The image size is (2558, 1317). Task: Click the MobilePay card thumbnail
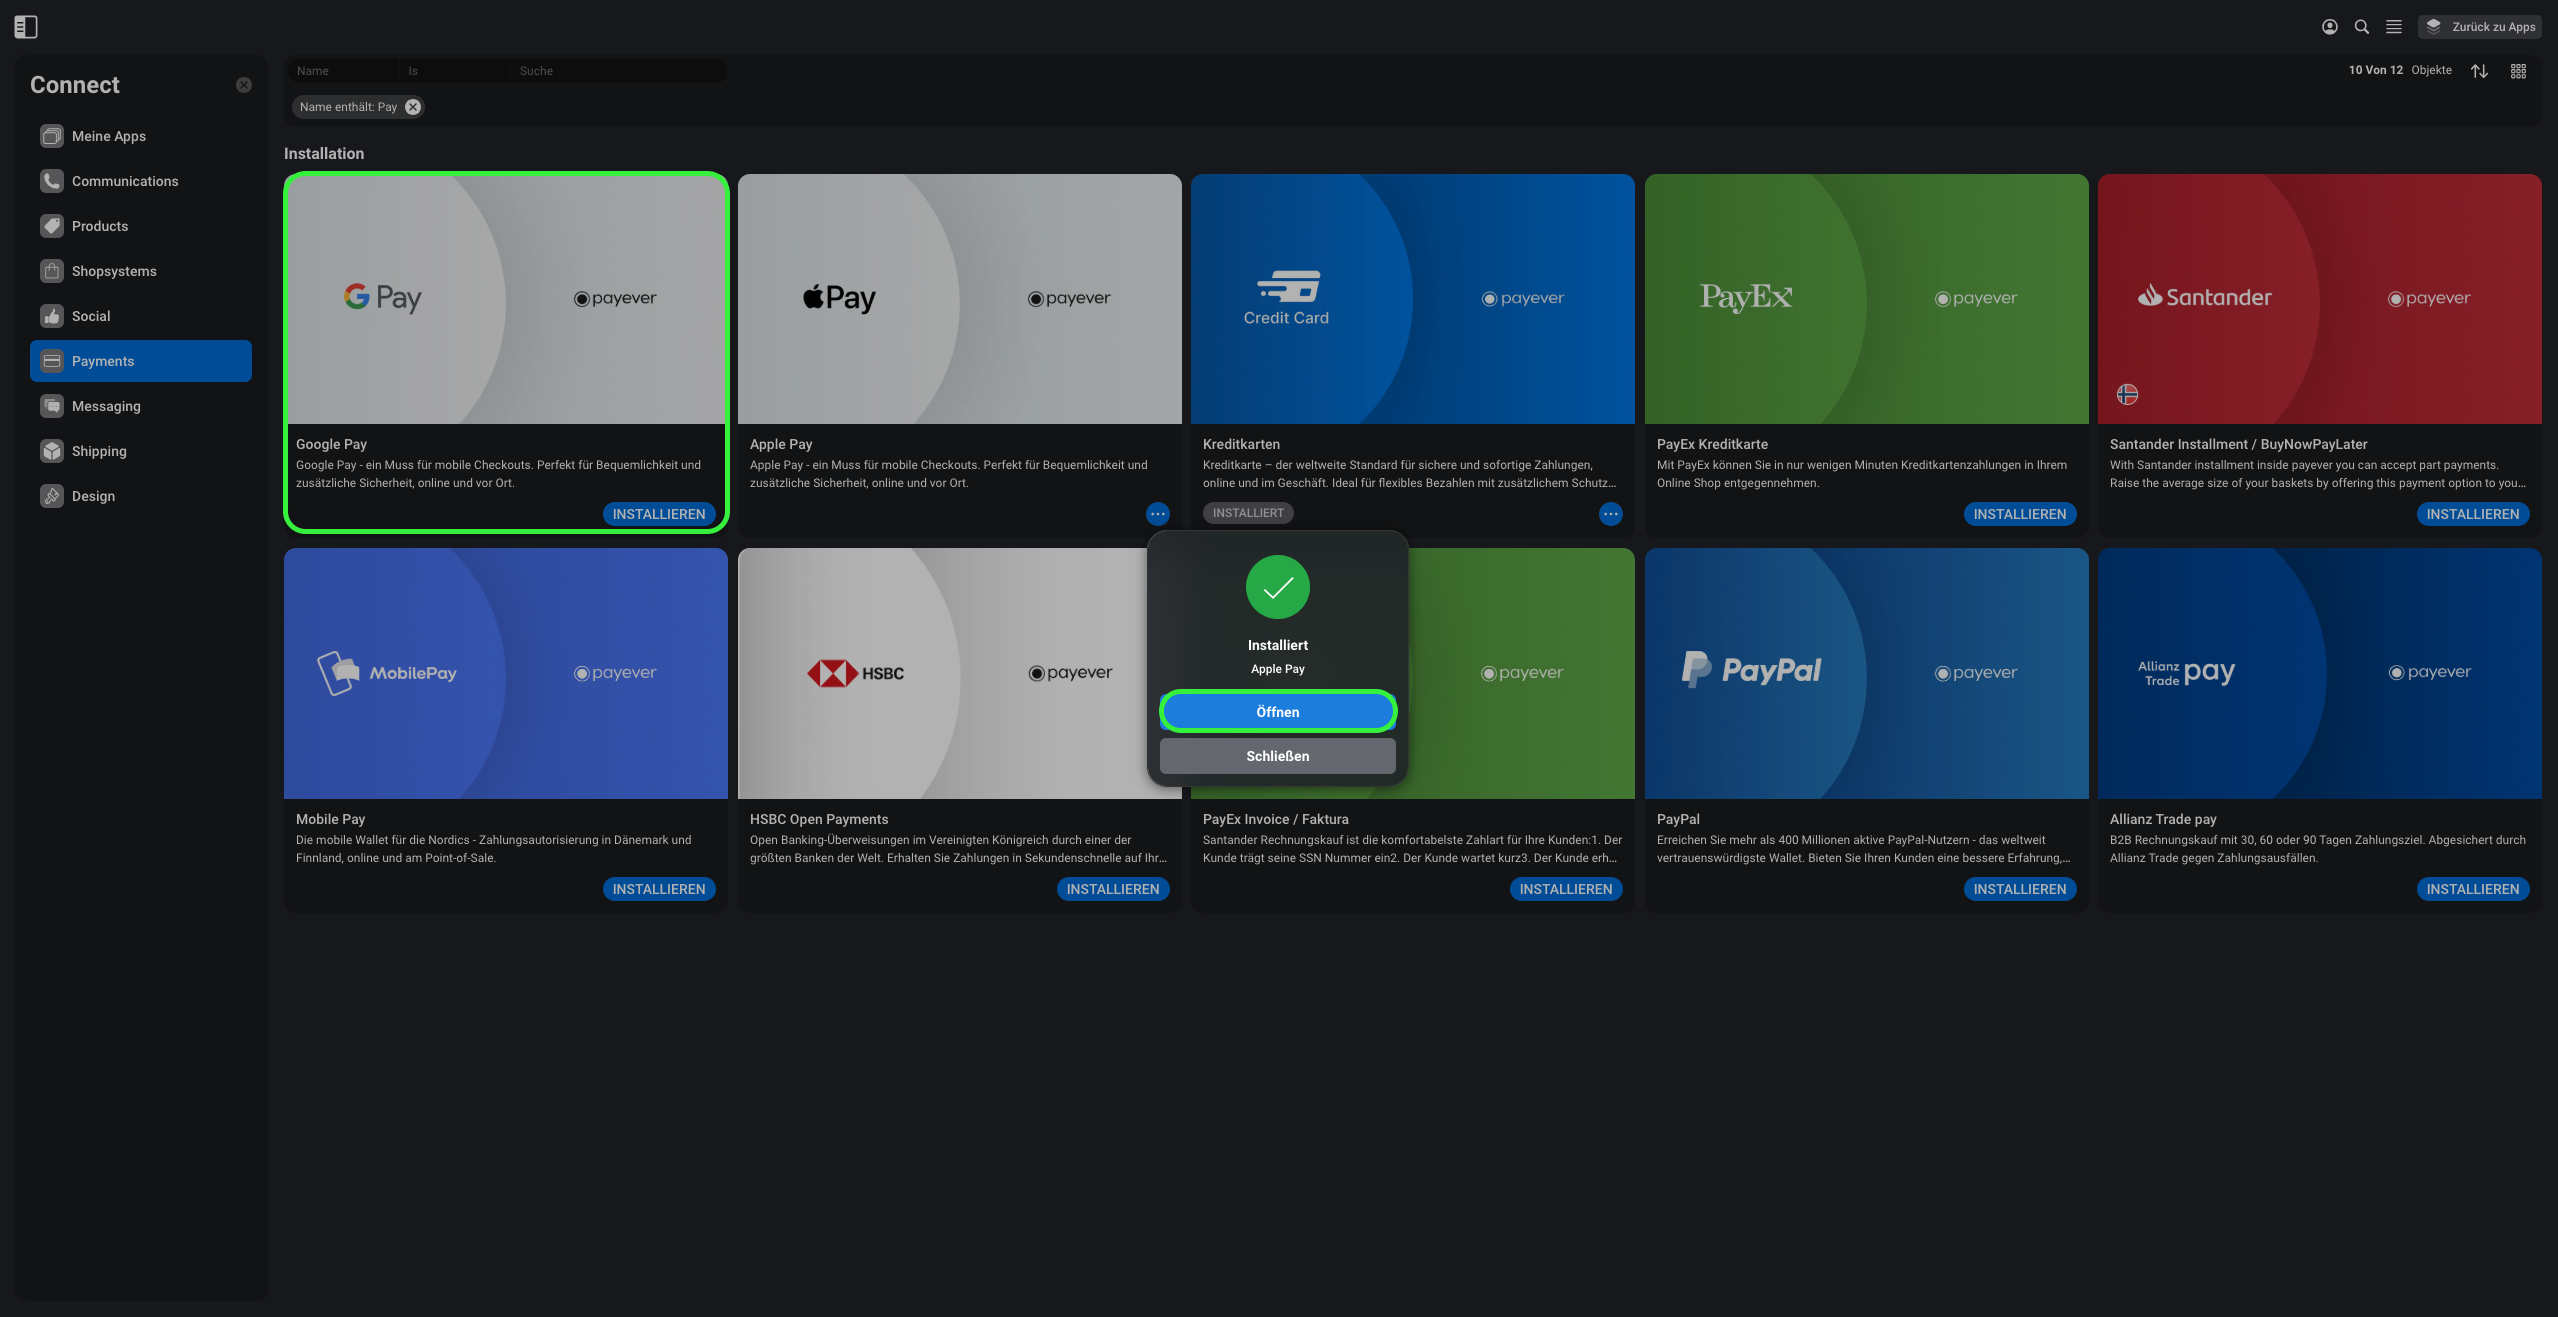click(x=506, y=673)
